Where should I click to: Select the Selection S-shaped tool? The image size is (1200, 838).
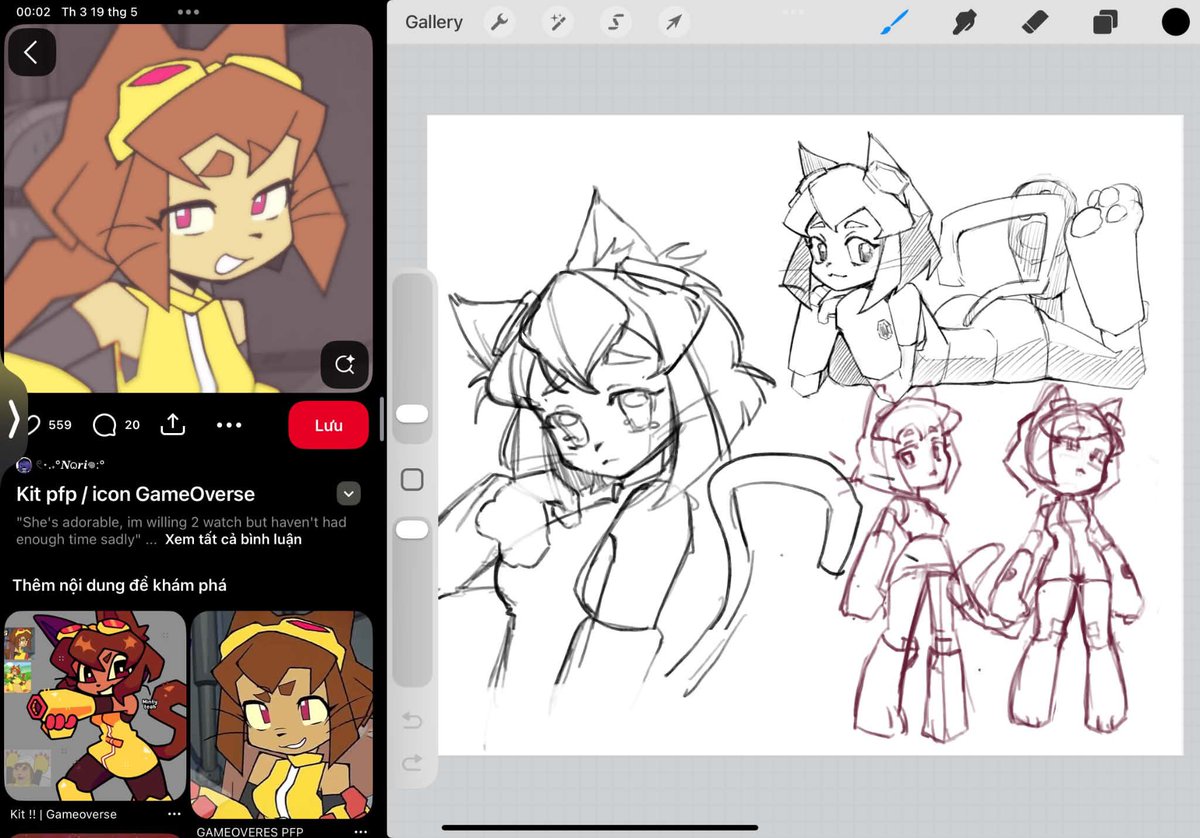616,22
